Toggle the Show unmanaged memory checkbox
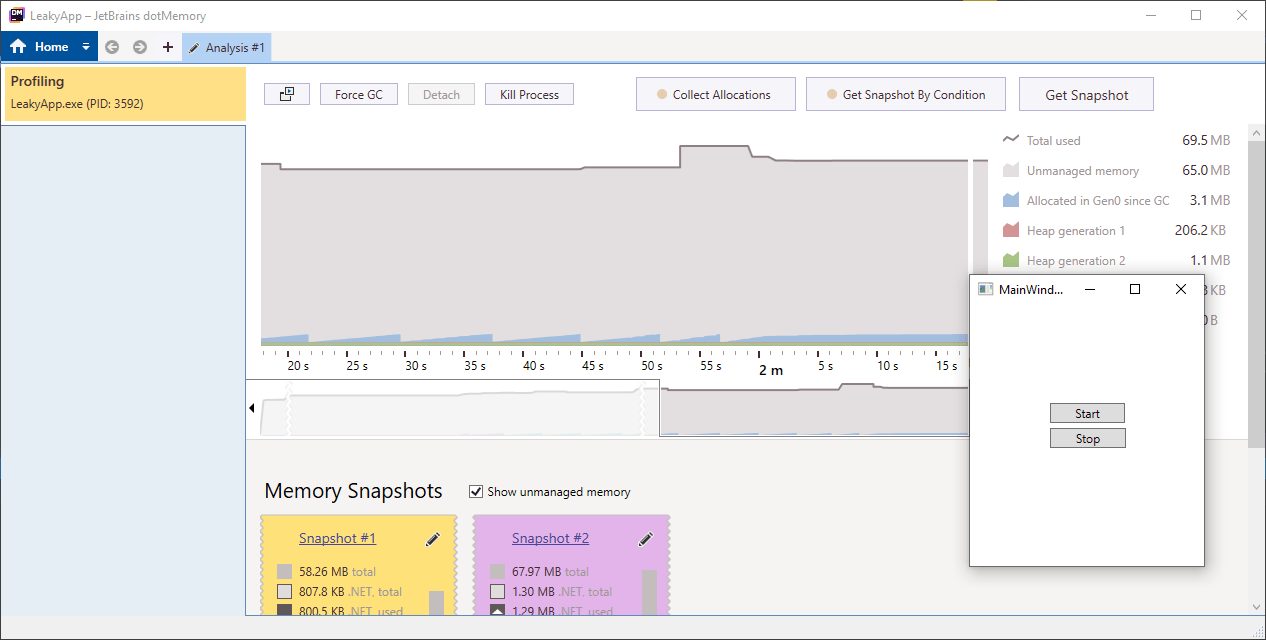 476,490
